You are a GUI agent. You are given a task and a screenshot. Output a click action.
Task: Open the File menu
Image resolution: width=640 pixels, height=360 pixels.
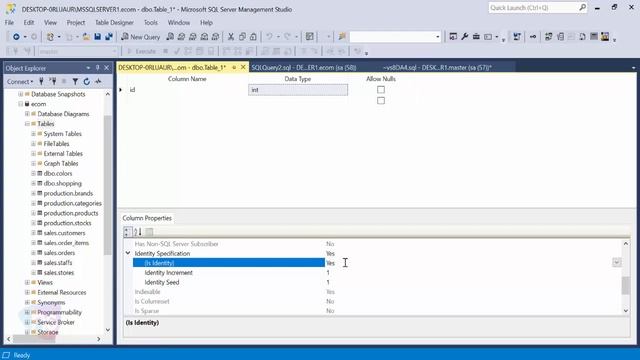click(9, 22)
